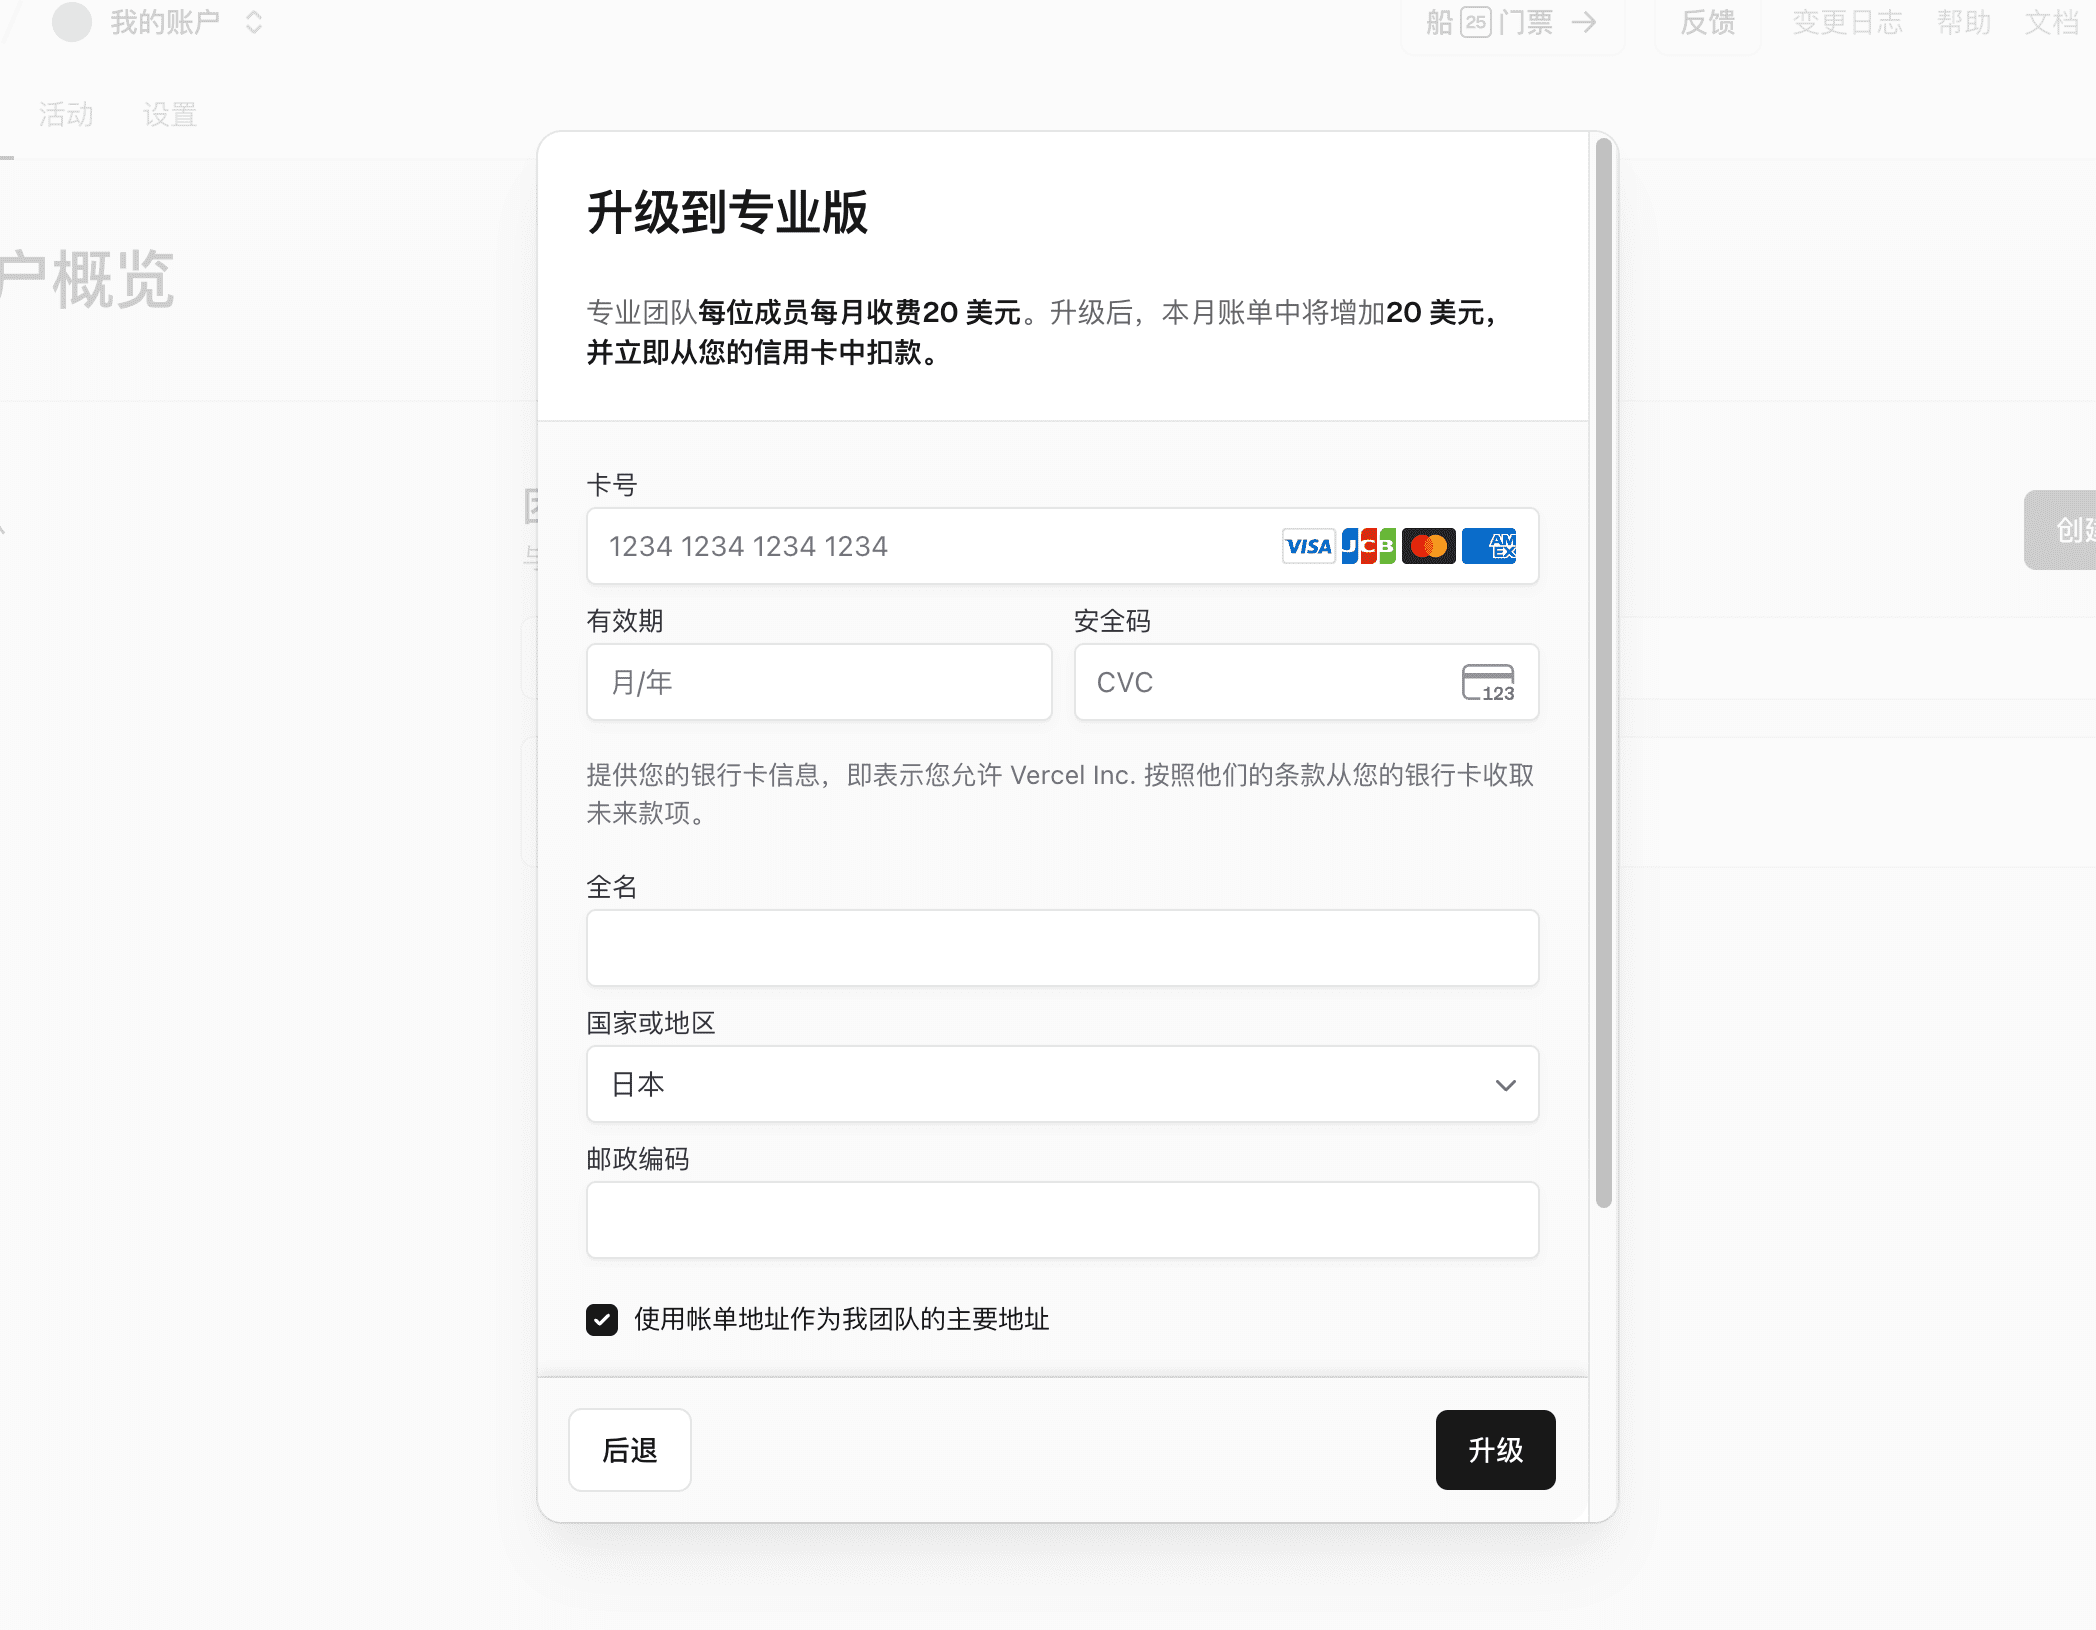The height and width of the screenshot is (1630, 2096).
Task: Open the 文档 docs link
Action: click(x=2052, y=22)
